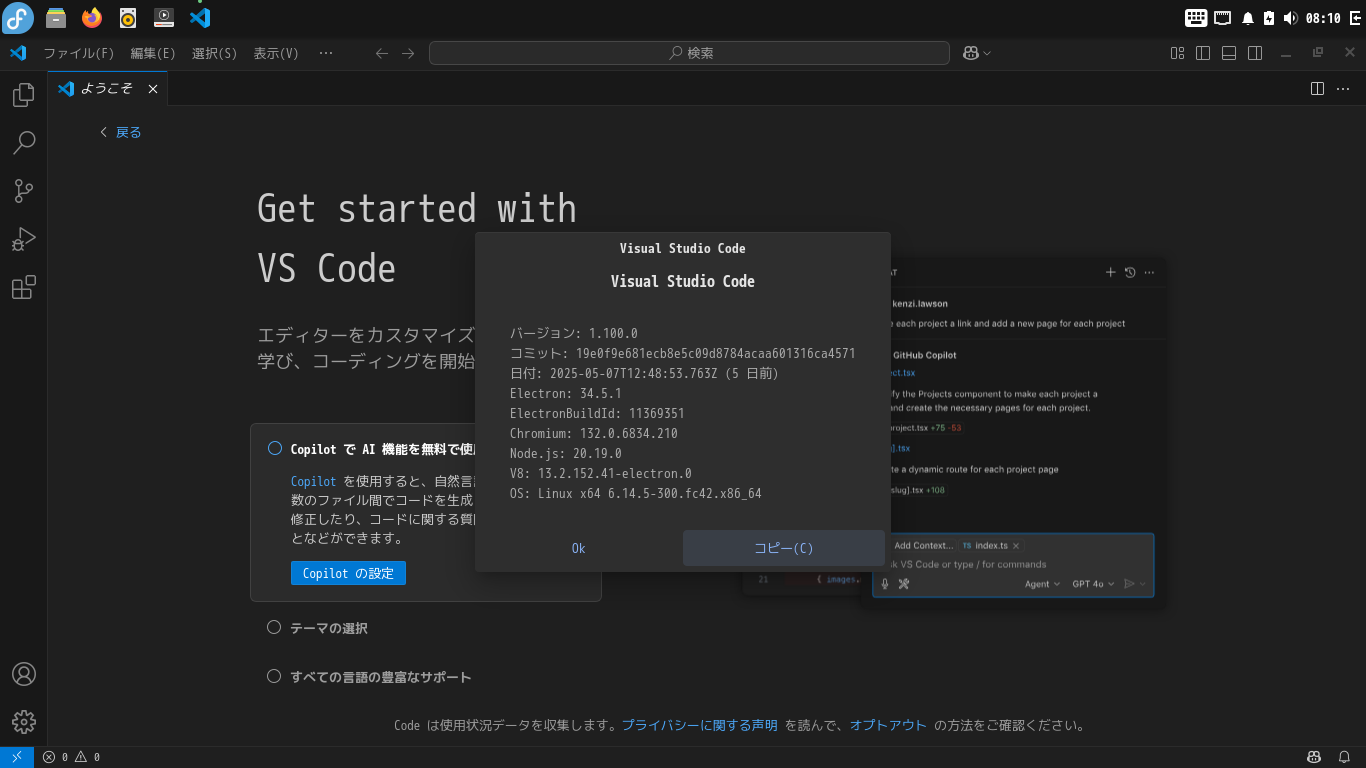Click the Electron: 34.5.1 line

point(566,393)
